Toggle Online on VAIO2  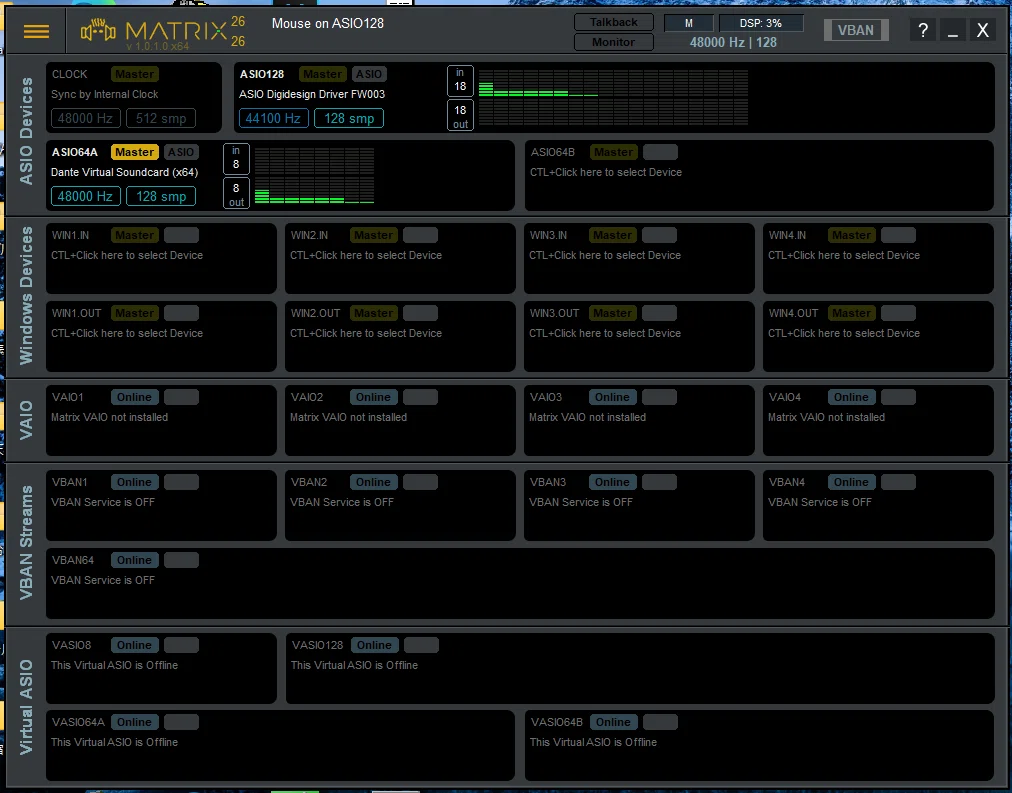pos(374,397)
